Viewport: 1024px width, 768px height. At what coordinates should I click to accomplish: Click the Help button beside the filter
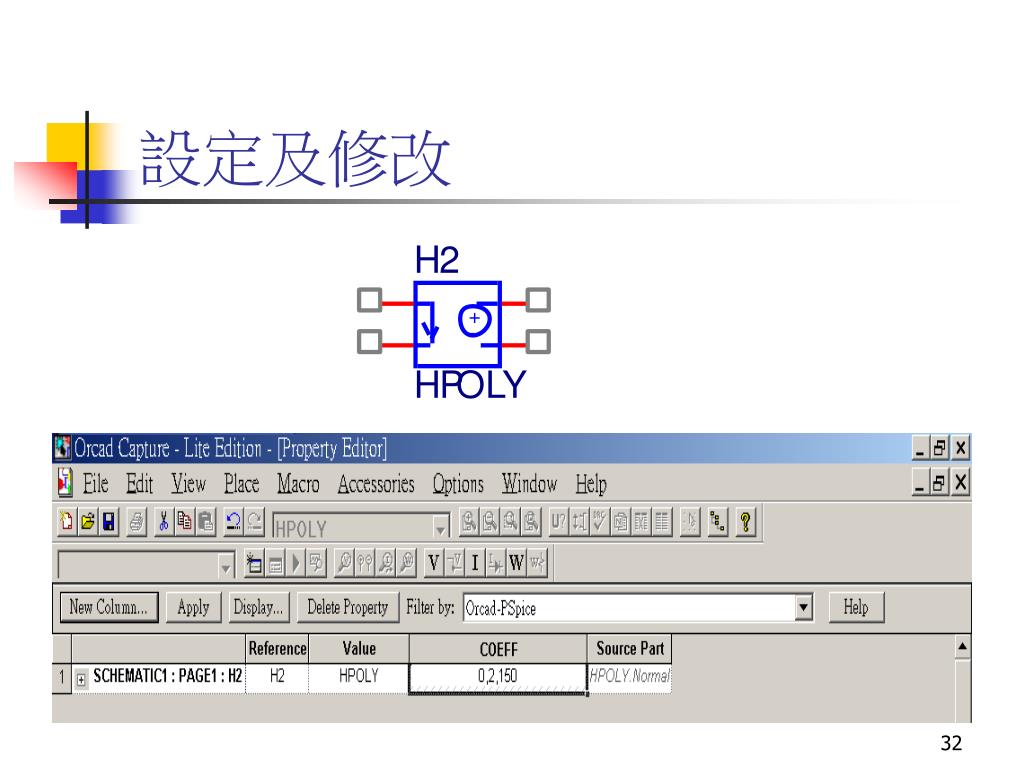coord(856,607)
